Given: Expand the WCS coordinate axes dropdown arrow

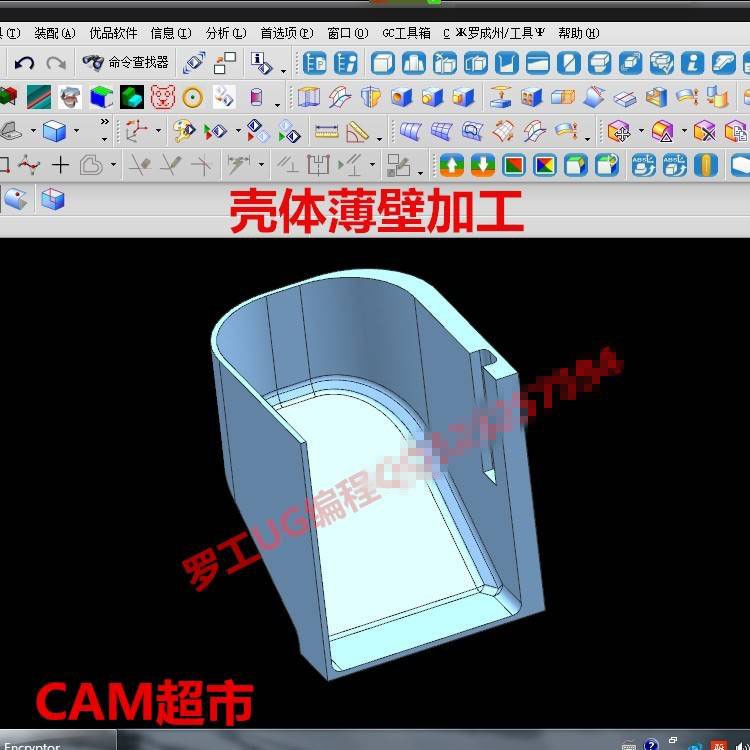Looking at the screenshot, I should (x=157, y=132).
